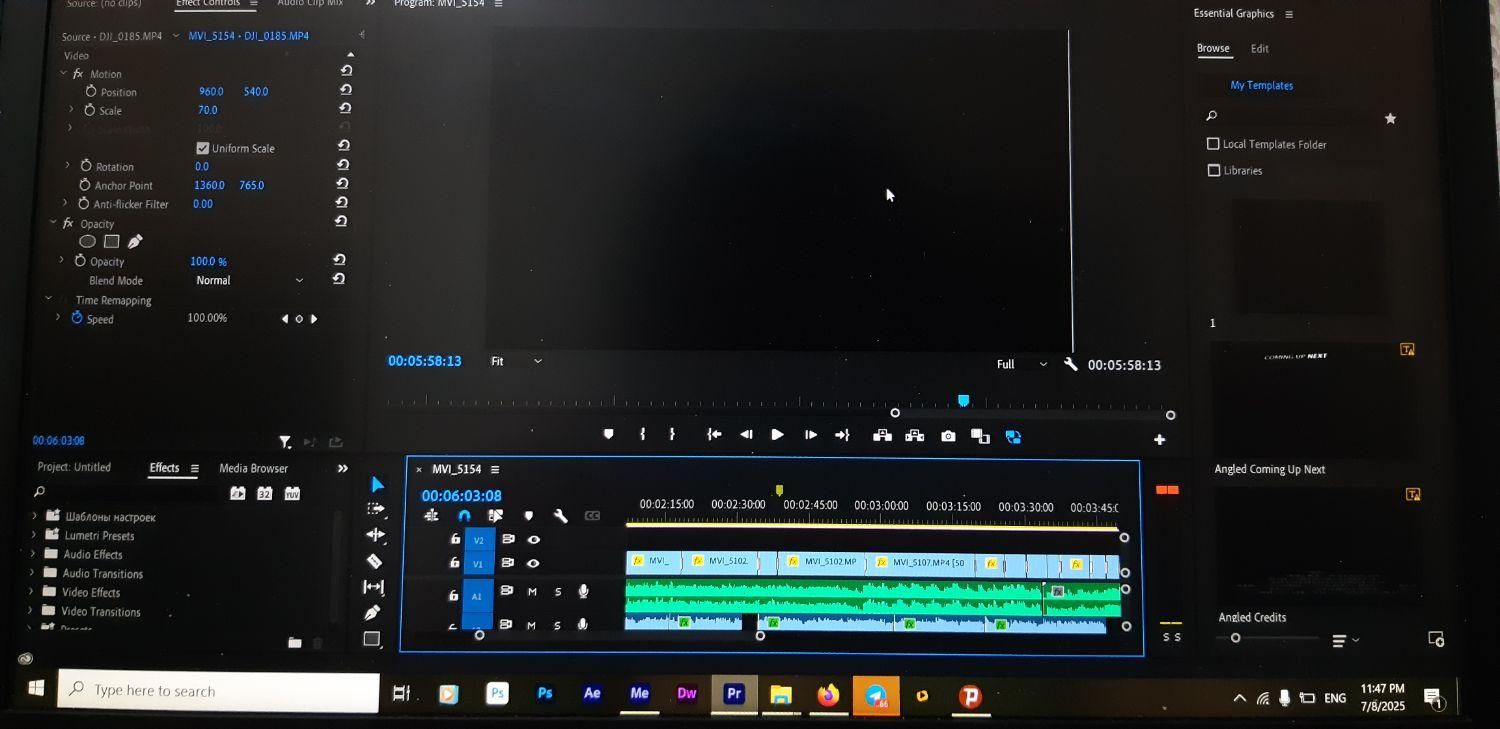Select the Ripple Edit tool
This screenshot has height=729, width=1500.
click(x=374, y=535)
